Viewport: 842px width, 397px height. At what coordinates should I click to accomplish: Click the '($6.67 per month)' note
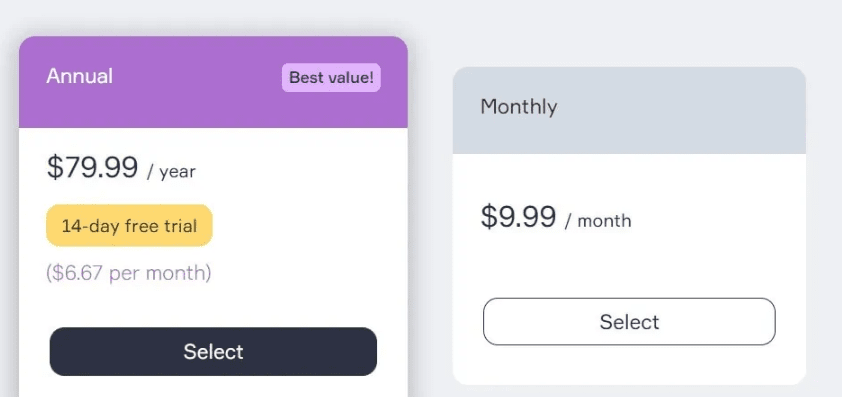click(129, 273)
